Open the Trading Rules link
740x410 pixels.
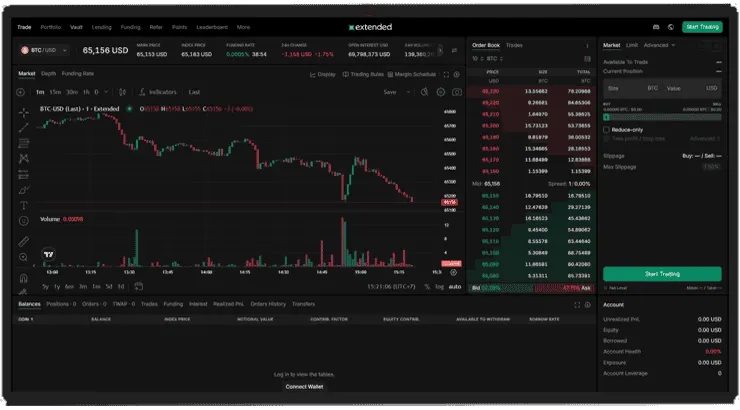363,75
